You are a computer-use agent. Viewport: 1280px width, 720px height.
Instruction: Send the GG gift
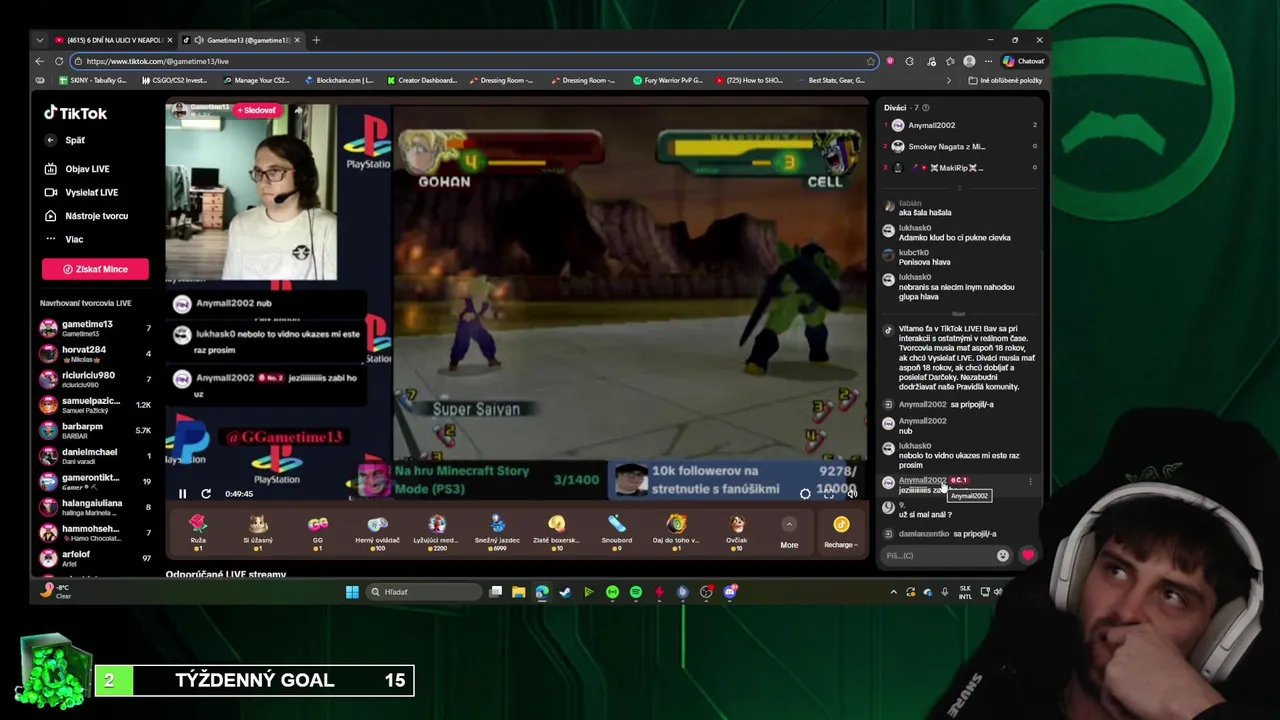coord(318,531)
